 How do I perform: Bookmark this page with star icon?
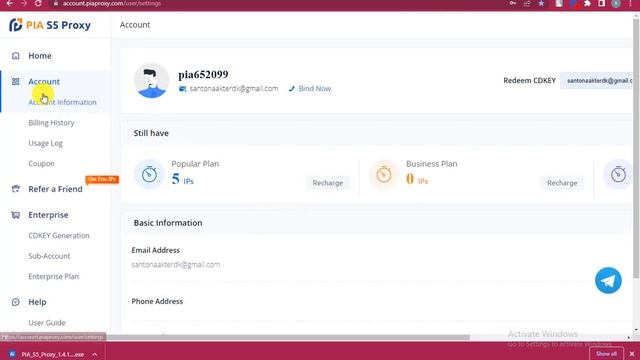541,4
